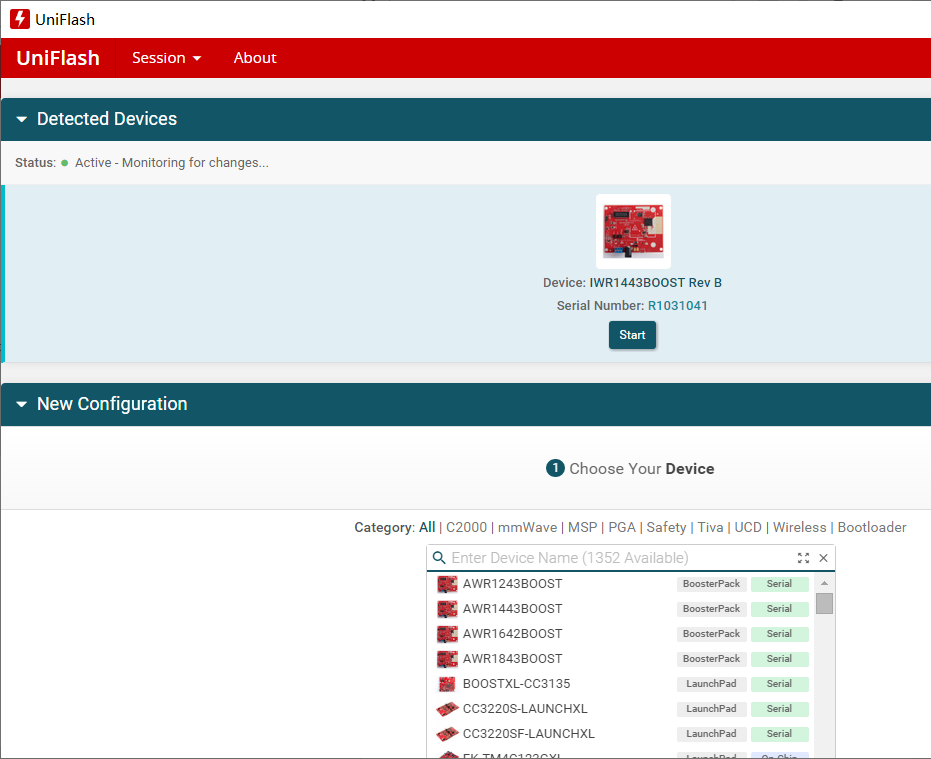Click the device list scrollbar thumb

click(x=824, y=603)
